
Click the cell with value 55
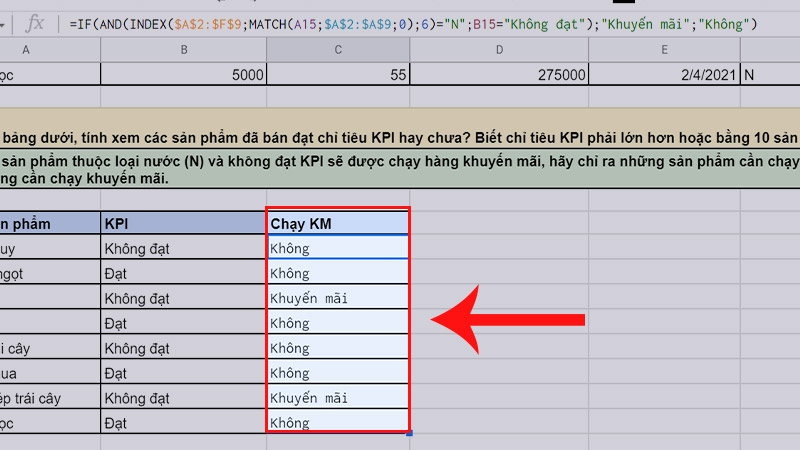(x=337, y=74)
